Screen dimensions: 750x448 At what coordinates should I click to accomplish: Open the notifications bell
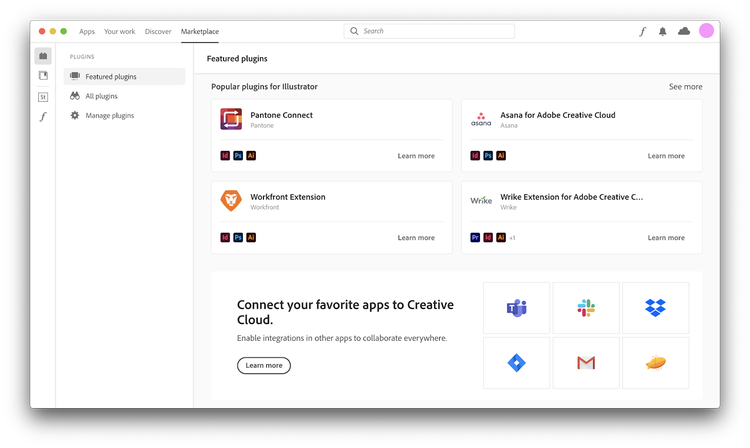[x=662, y=31]
